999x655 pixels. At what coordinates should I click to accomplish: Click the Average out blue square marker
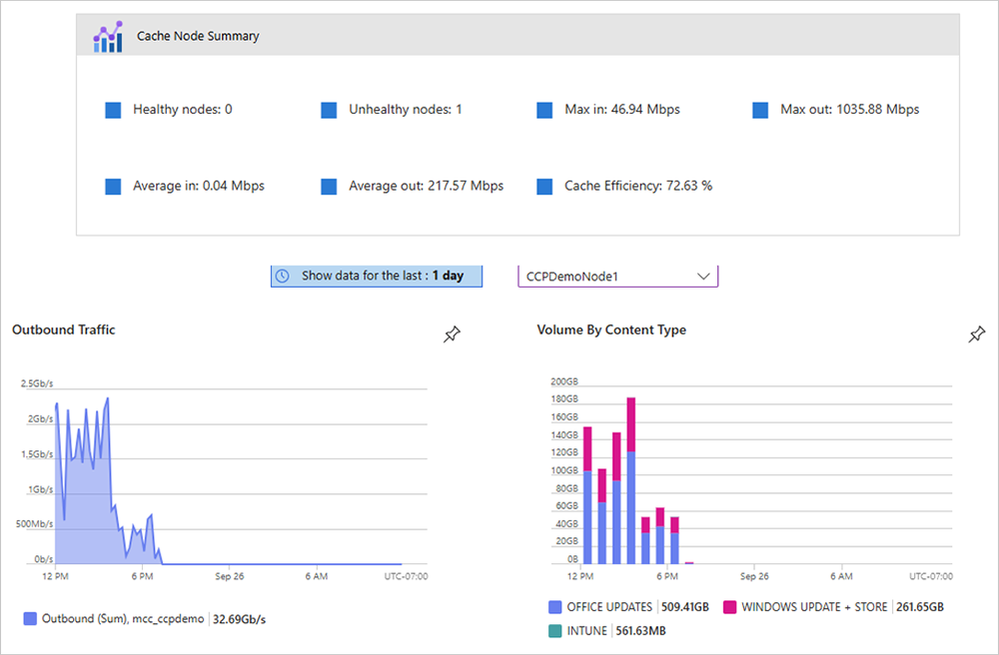click(x=329, y=187)
